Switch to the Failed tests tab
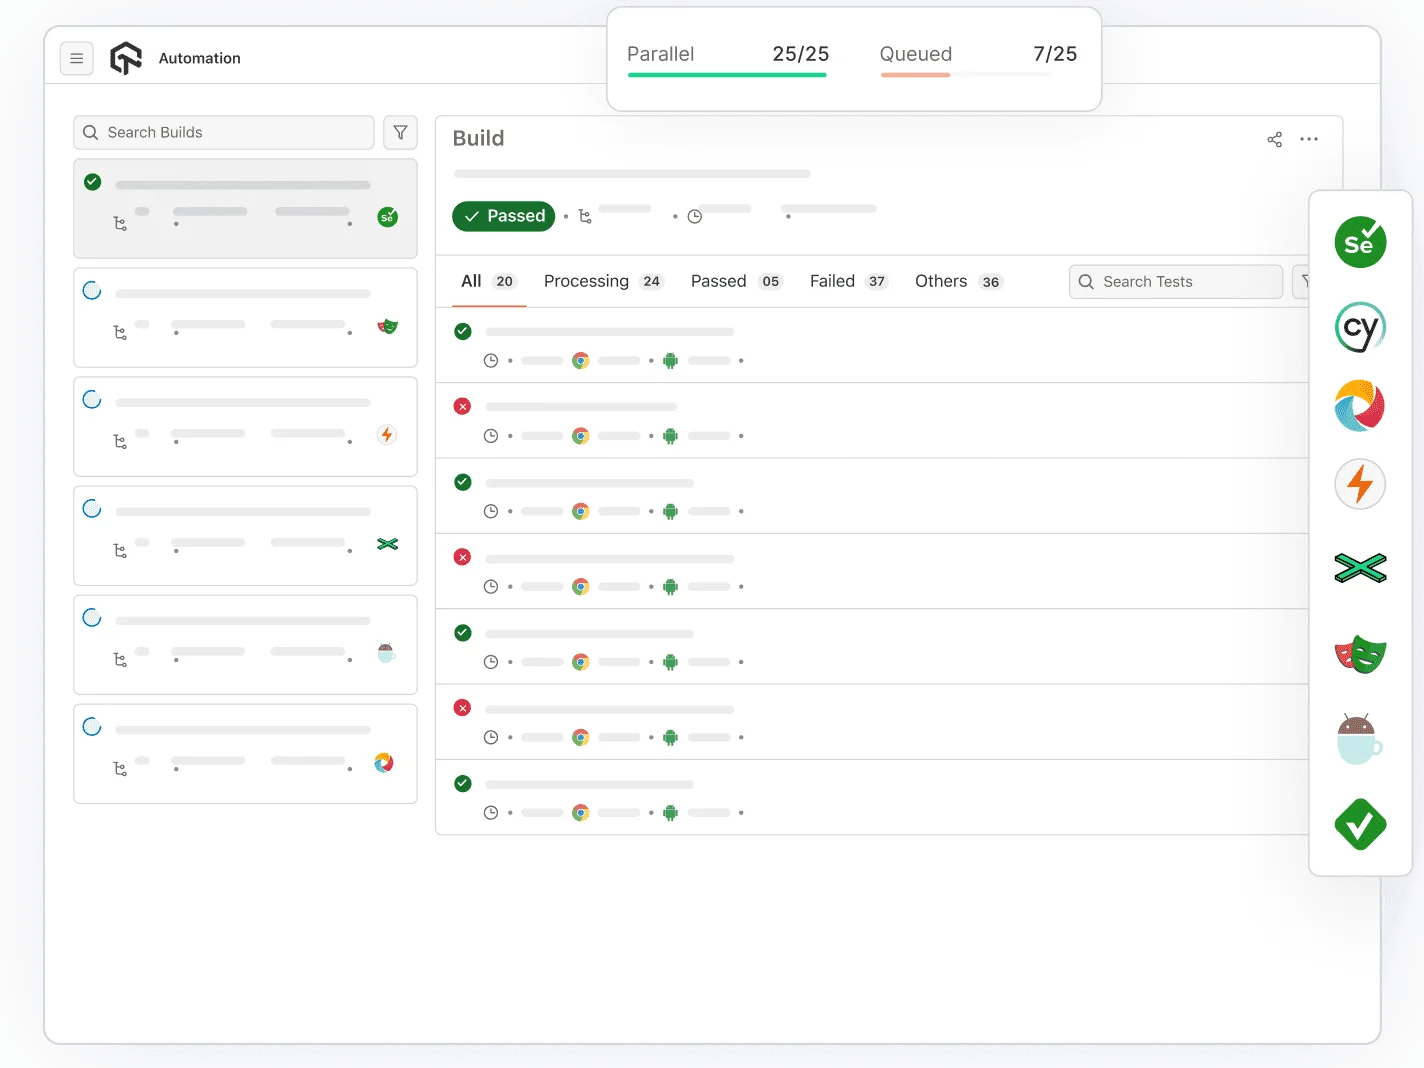The width and height of the screenshot is (1424, 1068). 848,282
